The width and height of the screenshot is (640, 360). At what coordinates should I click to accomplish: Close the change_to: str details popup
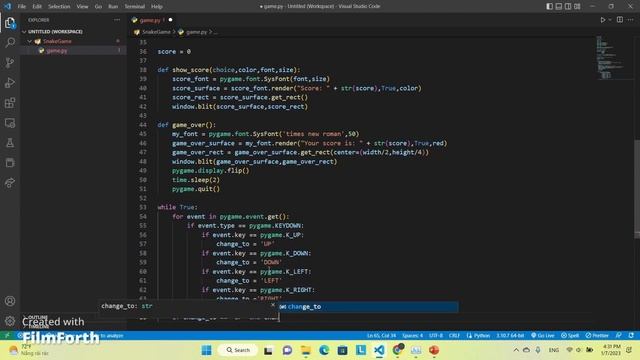click(273, 305)
